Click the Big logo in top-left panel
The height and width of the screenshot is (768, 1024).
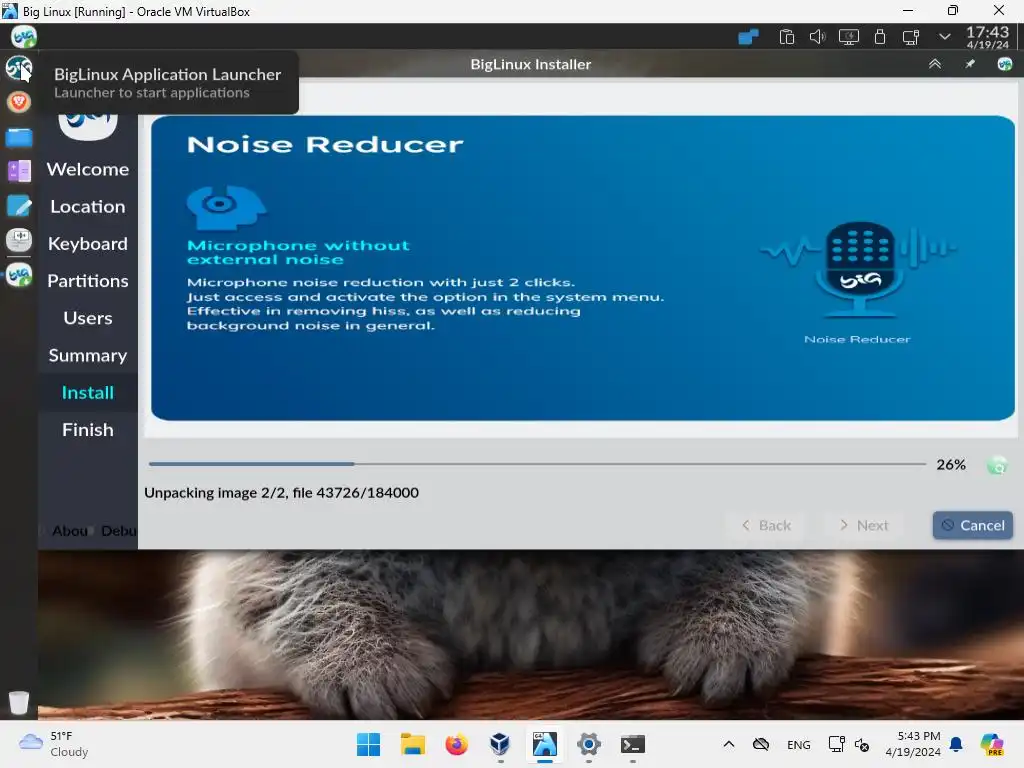pyautogui.click(x=24, y=37)
